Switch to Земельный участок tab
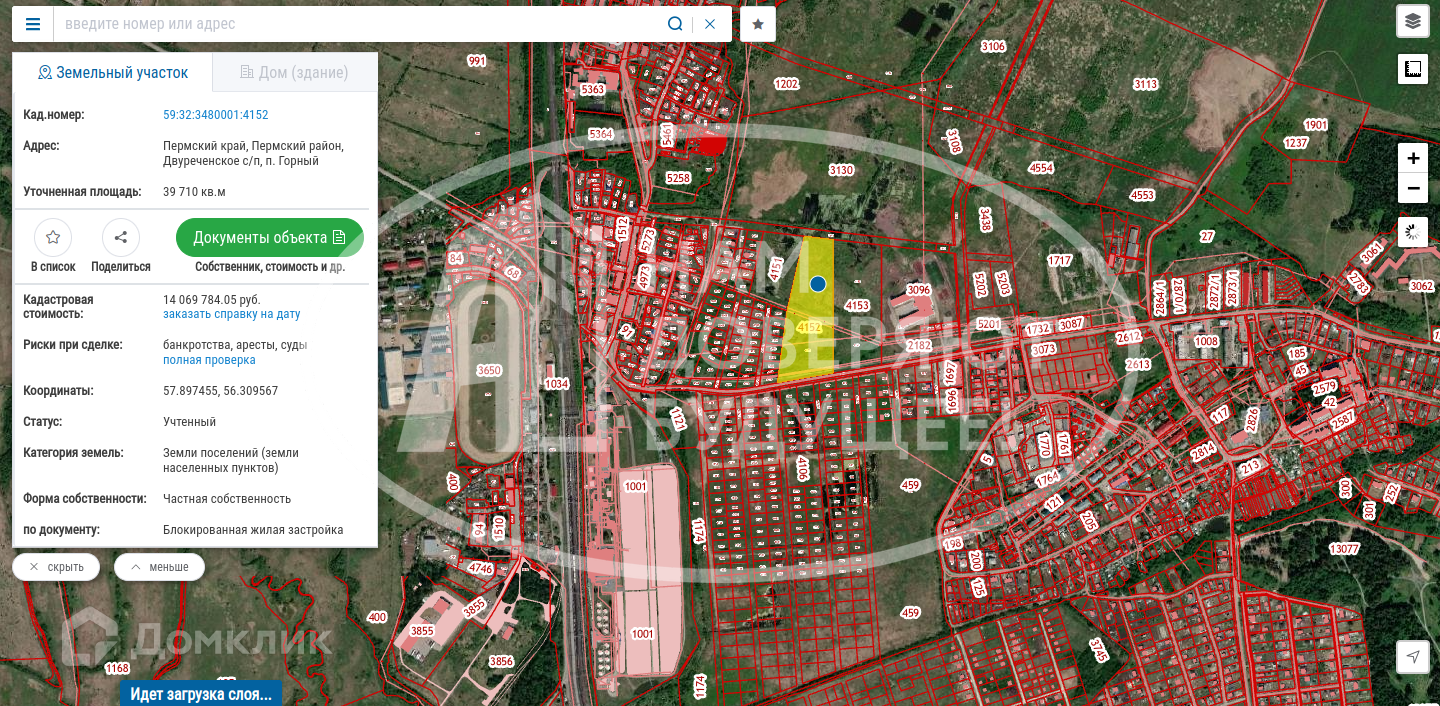The image size is (1440, 706). pos(112,73)
